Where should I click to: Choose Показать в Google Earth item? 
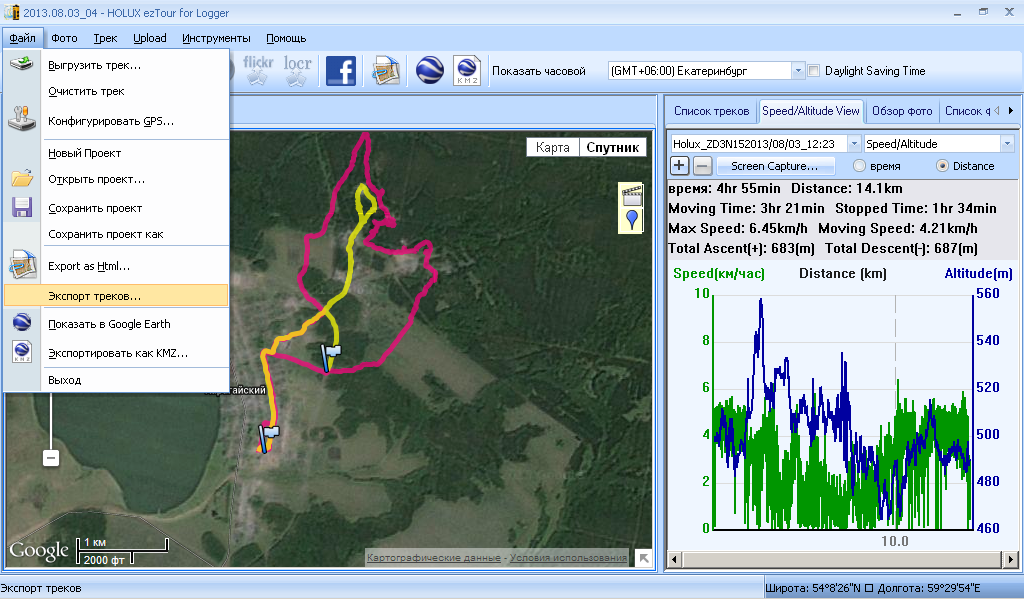pyautogui.click(x=116, y=324)
